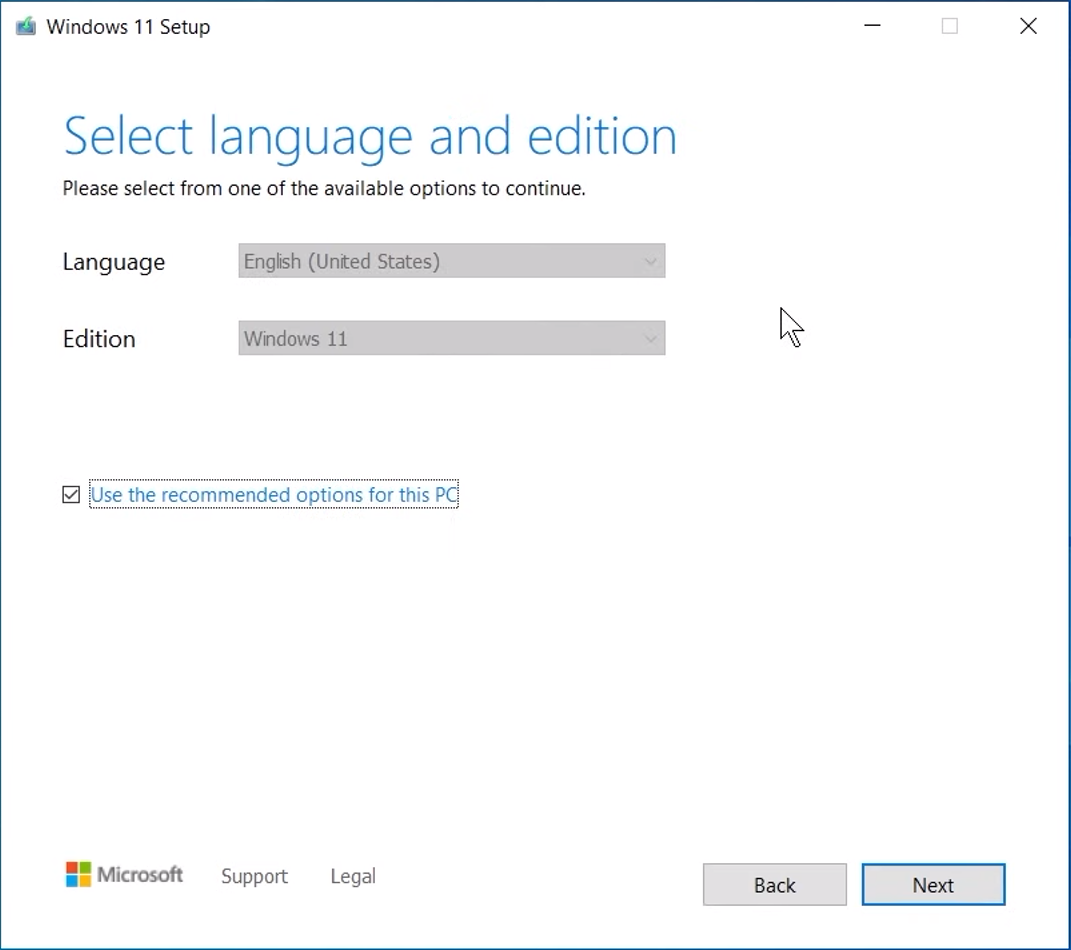Image resolution: width=1071 pixels, height=950 pixels.
Task: Close the Windows 11 Setup window
Action: 1028,27
